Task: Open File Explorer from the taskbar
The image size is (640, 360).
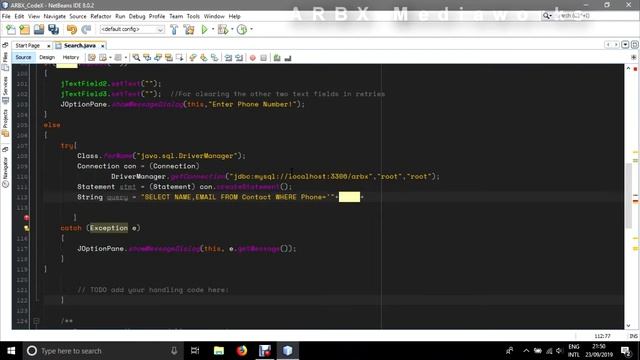Action: click(219, 351)
